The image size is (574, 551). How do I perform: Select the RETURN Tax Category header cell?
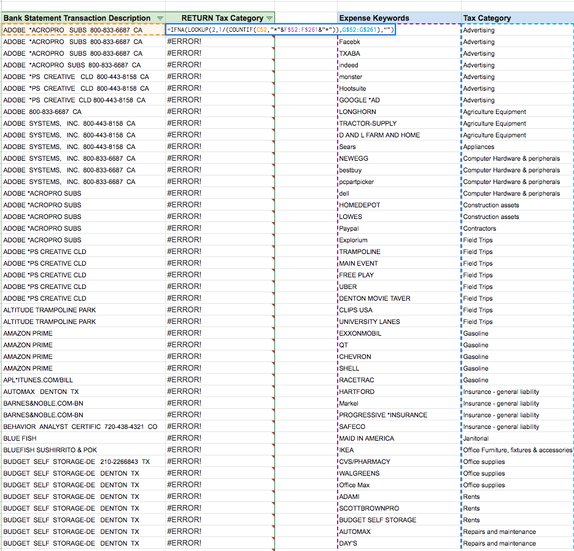[220, 18]
